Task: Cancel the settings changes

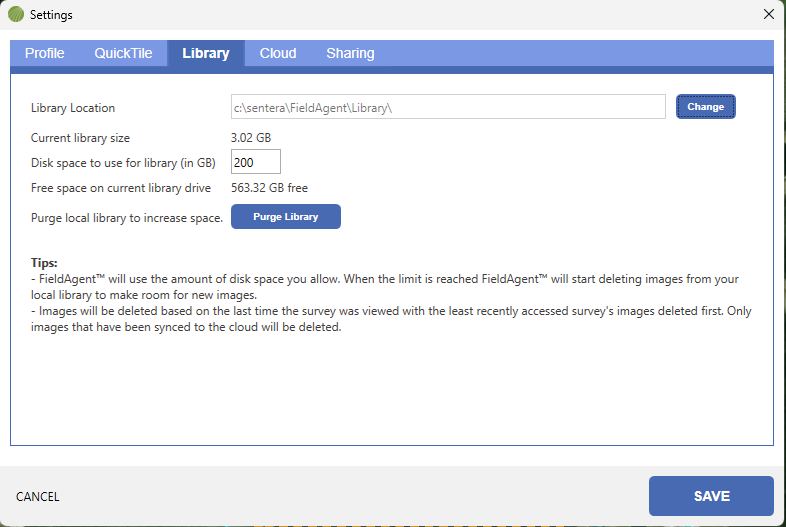Action: coord(38,497)
